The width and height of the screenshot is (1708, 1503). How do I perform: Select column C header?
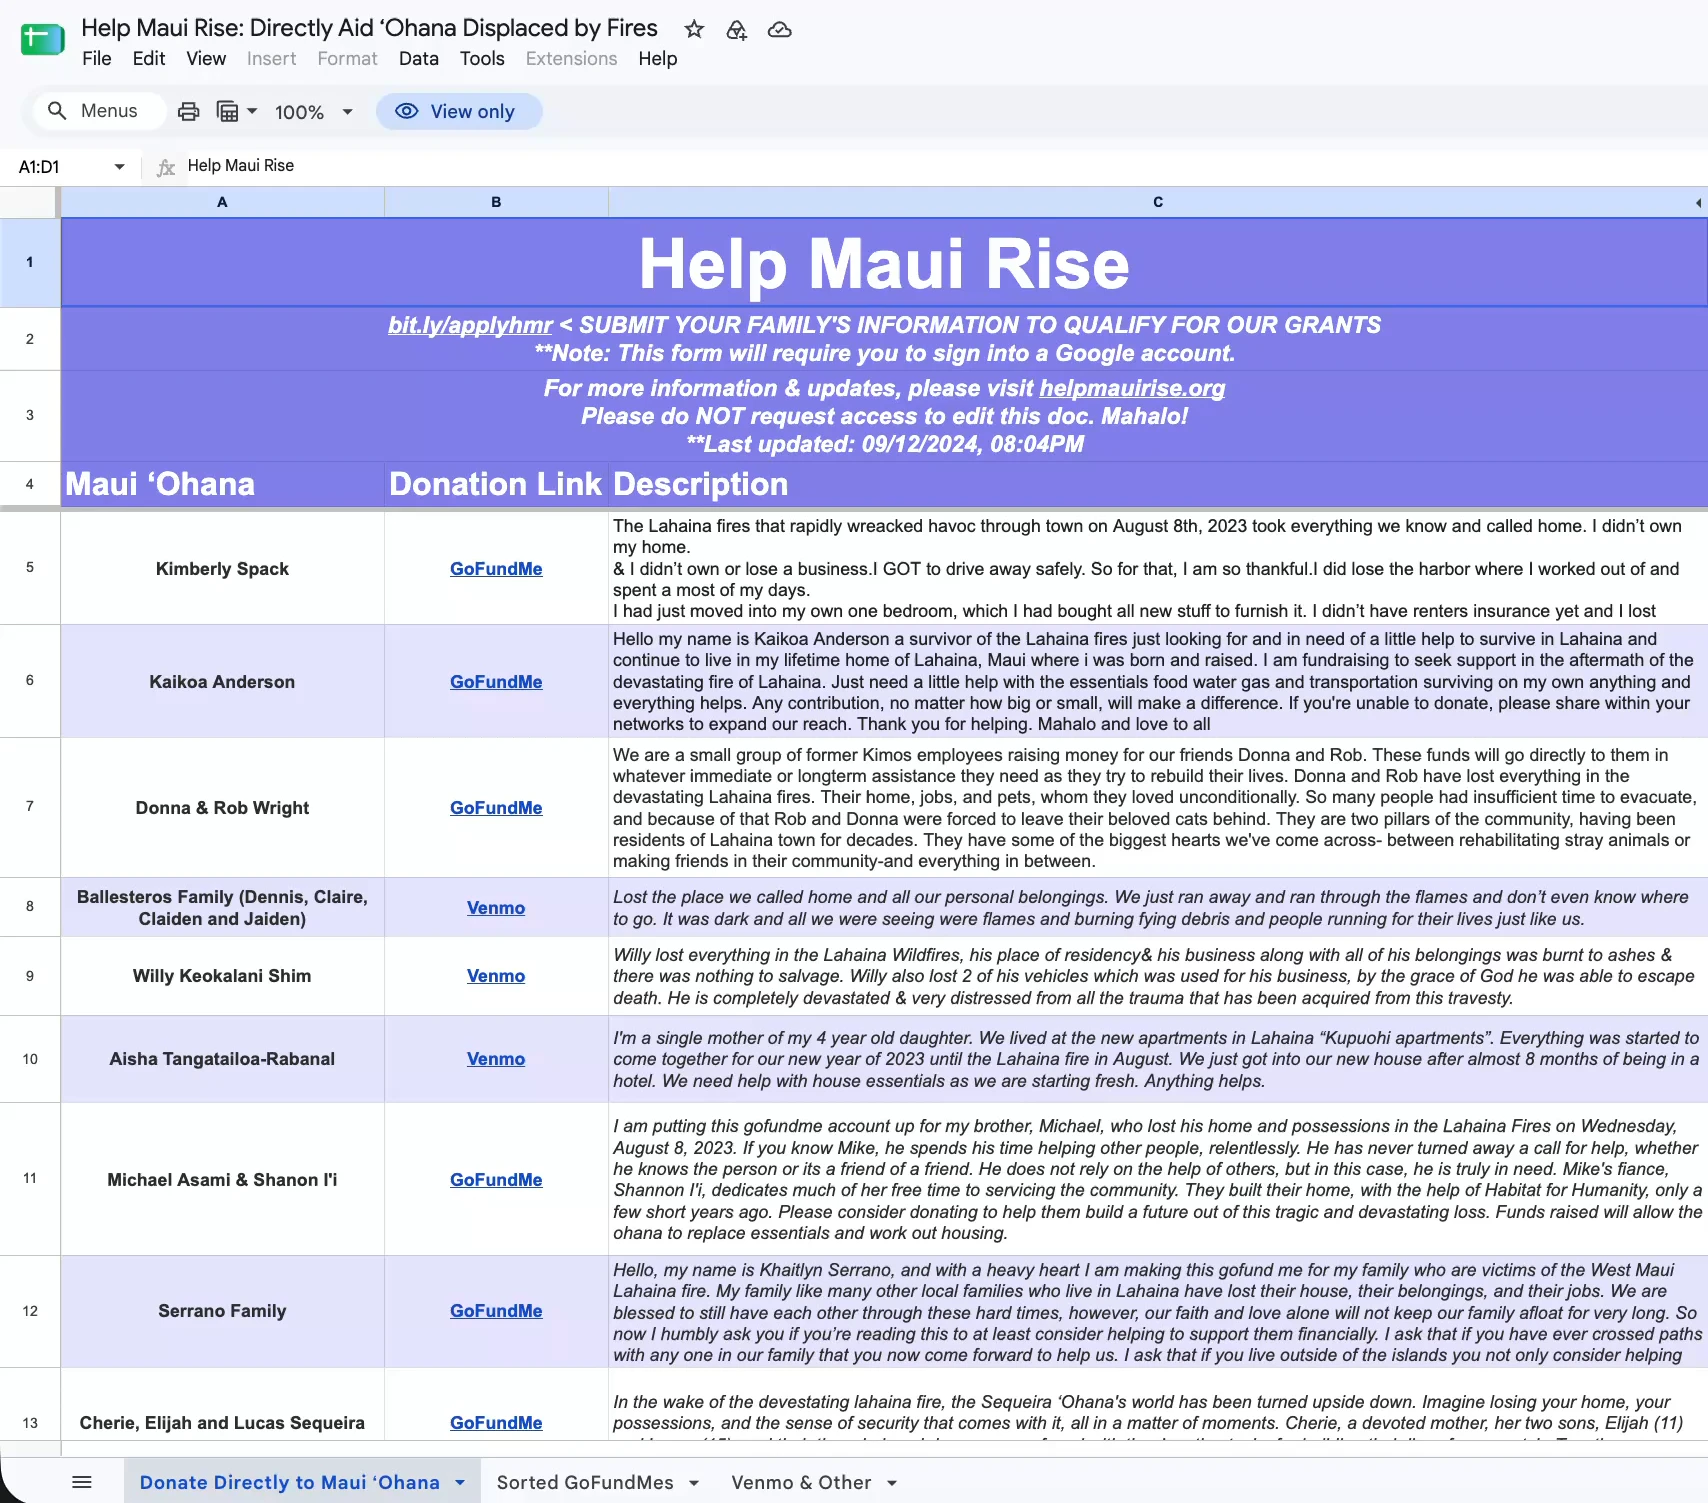tap(1157, 202)
